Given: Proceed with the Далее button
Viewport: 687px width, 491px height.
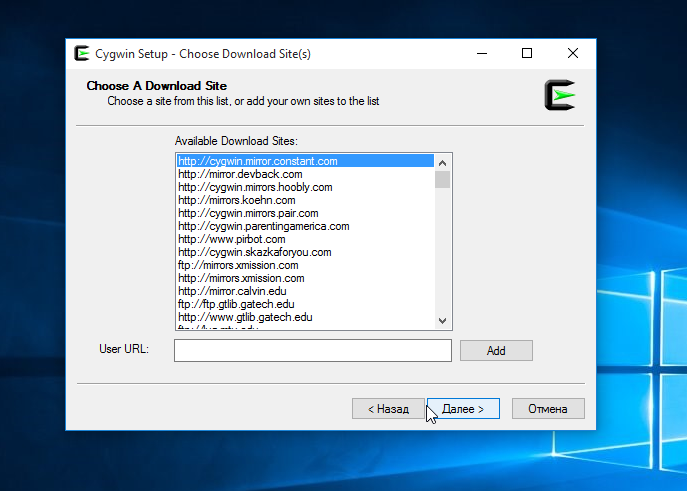Looking at the screenshot, I should (463, 409).
